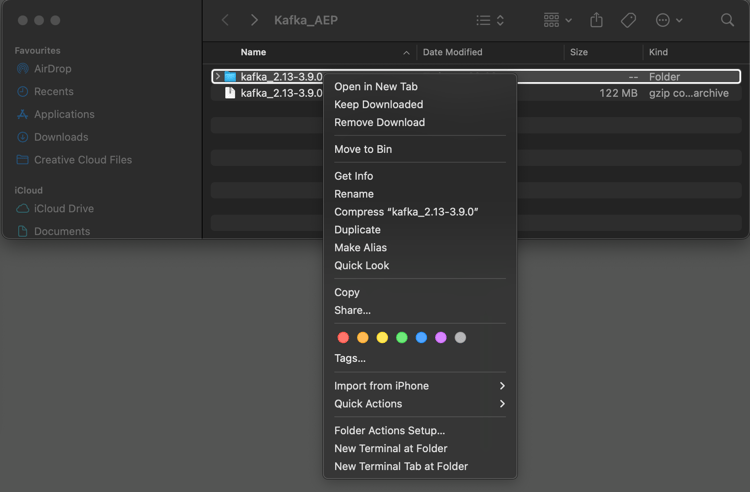This screenshot has height=492, width=750.
Task: Go forward with the Finder forward arrow
Action: tap(254, 20)
